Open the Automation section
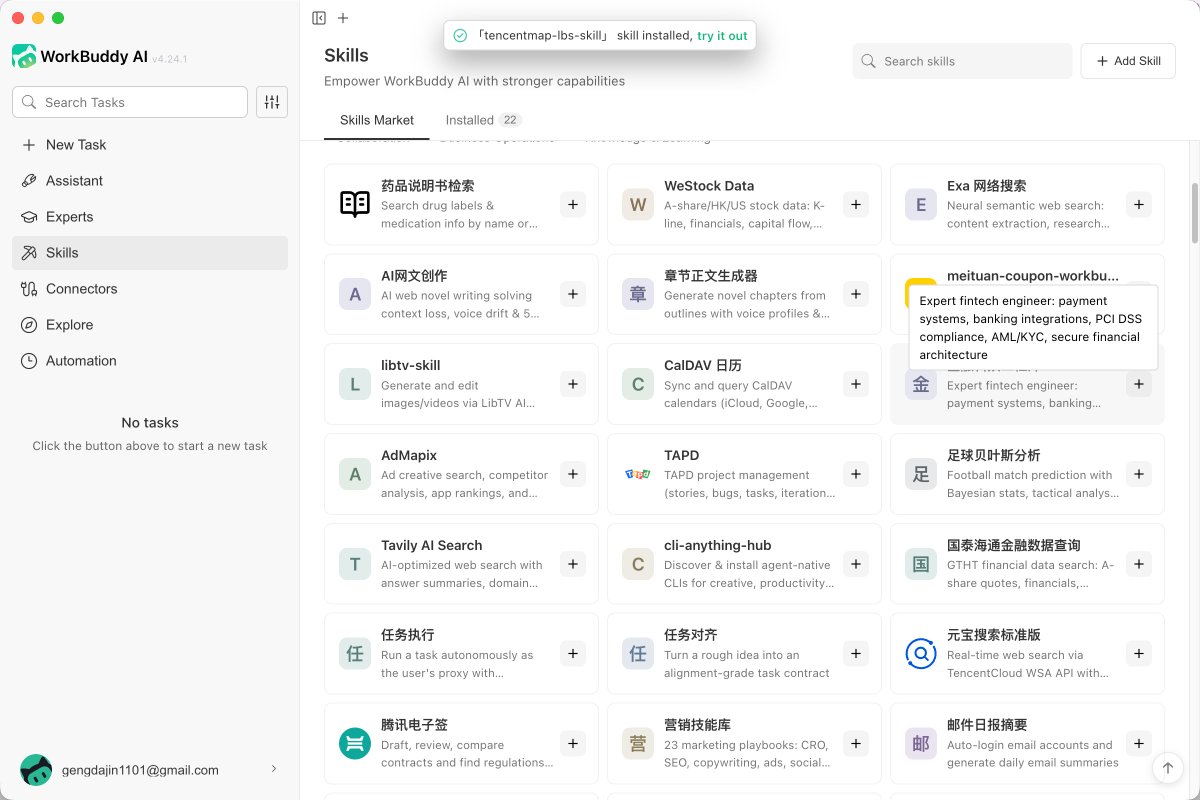Viewport: 1200px width, 800px height. coord(150,361)
